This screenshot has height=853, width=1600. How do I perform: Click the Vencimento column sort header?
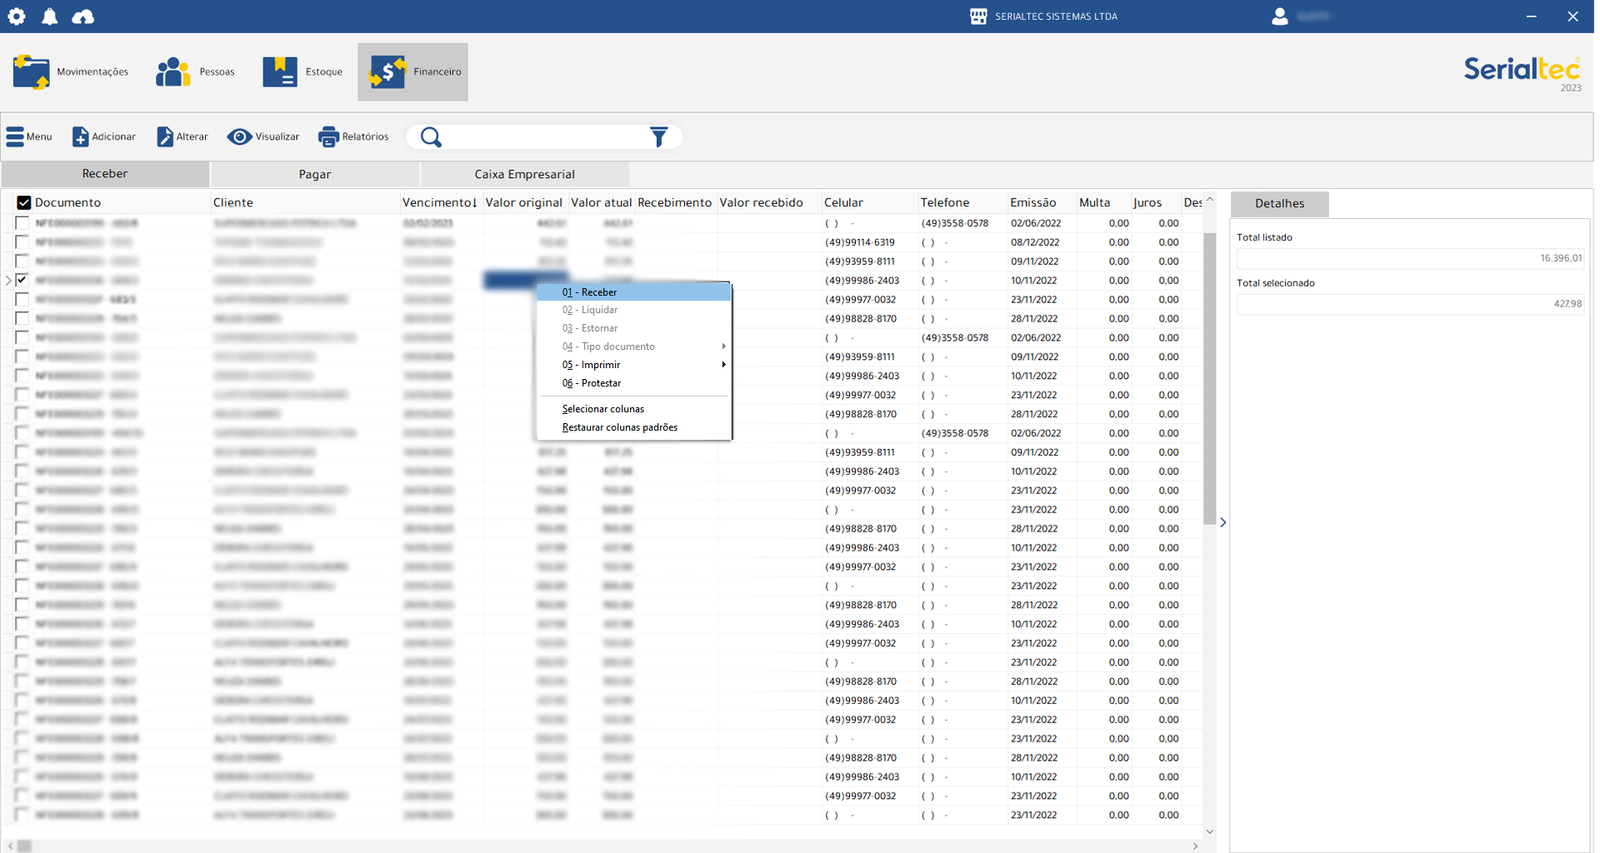tap(440, 202)
